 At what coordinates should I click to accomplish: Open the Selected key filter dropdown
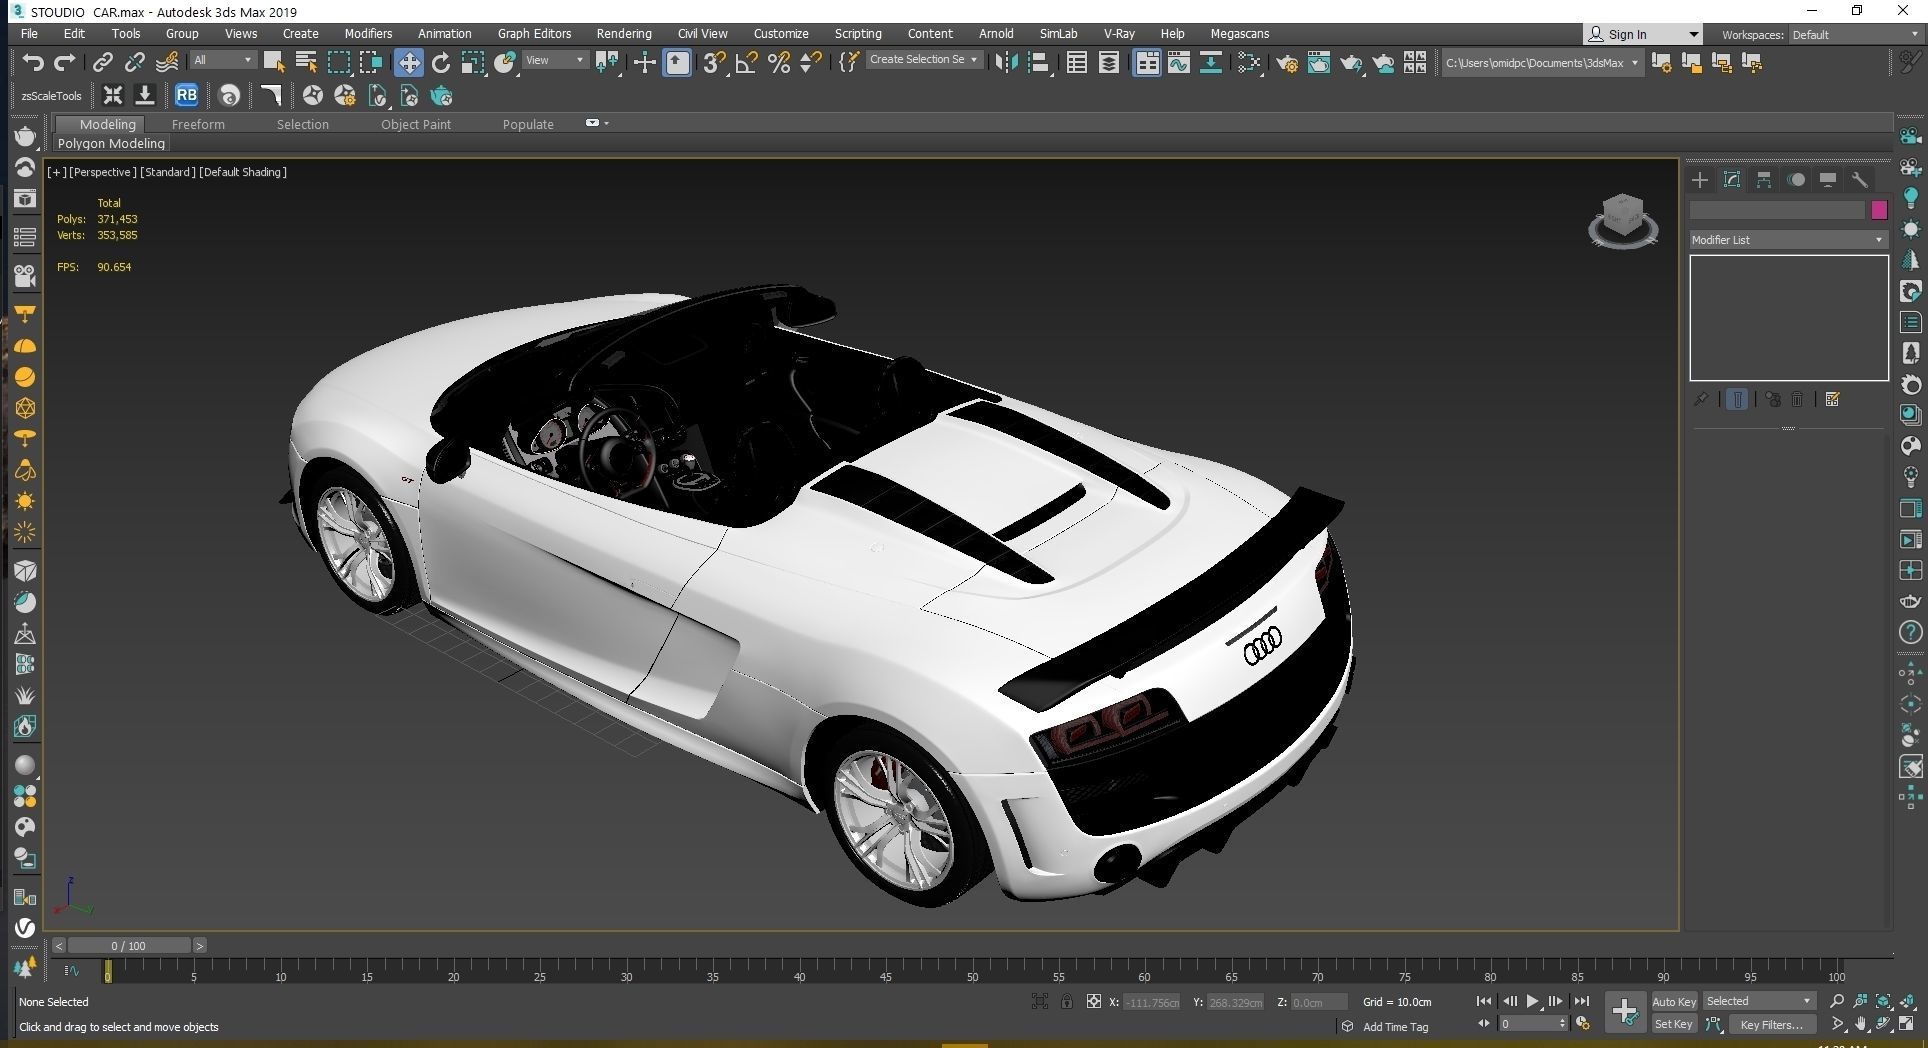tap(1758, 1001)
